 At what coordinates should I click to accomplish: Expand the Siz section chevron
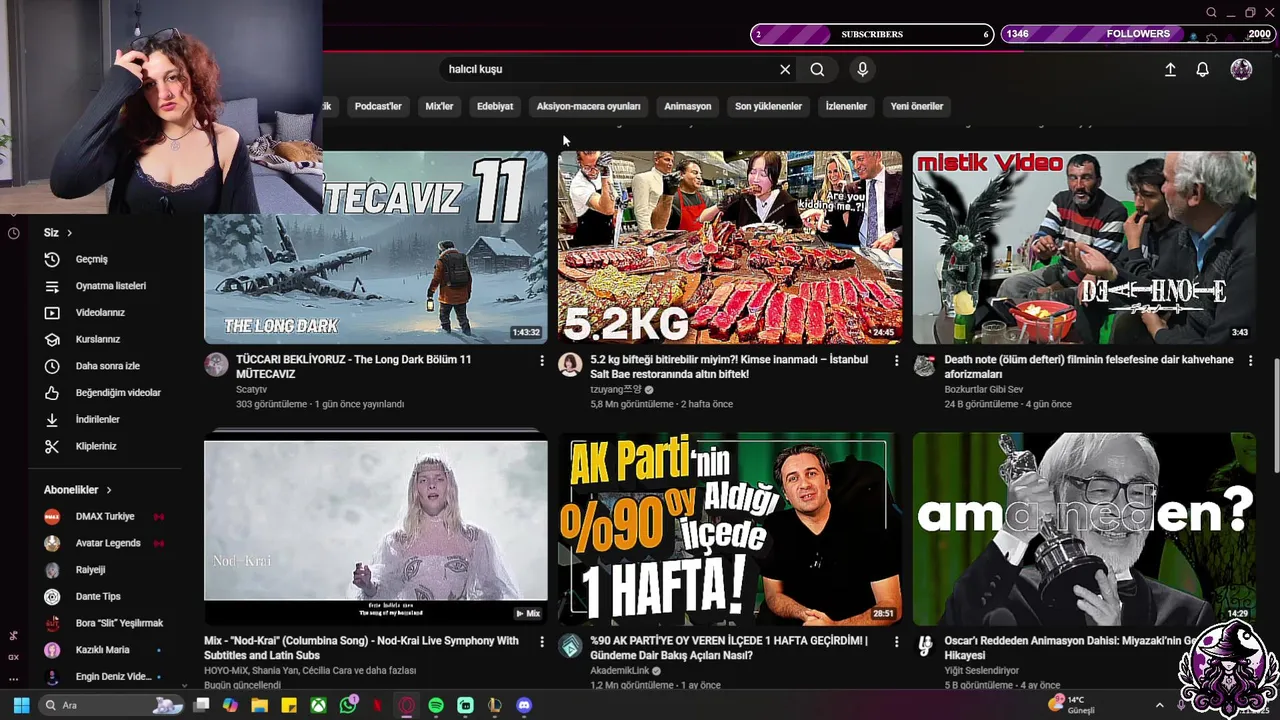(x=70, y=233)
